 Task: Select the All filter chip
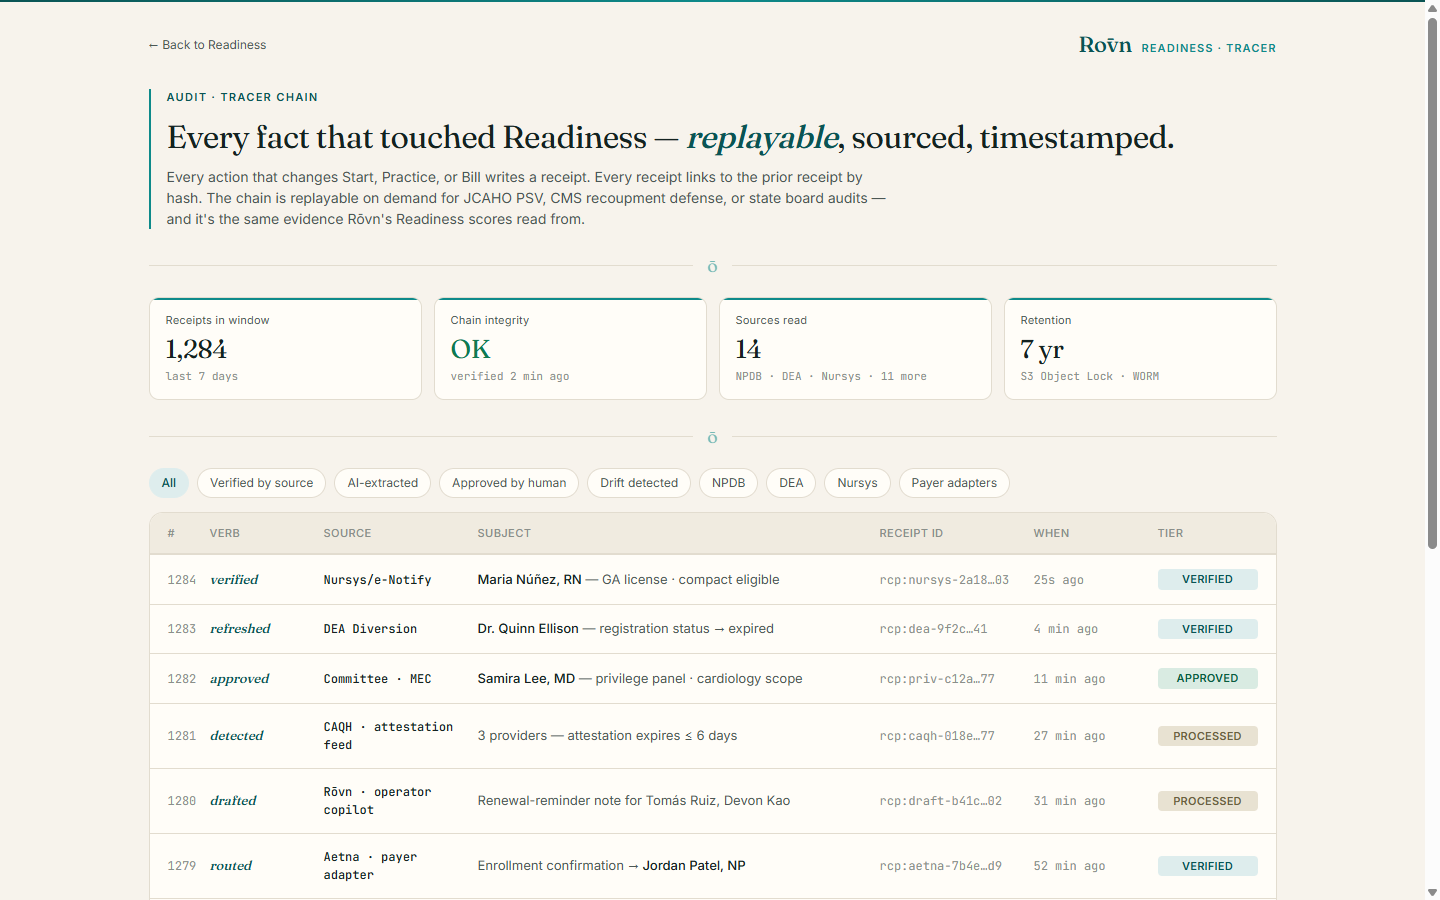(169, 483)
